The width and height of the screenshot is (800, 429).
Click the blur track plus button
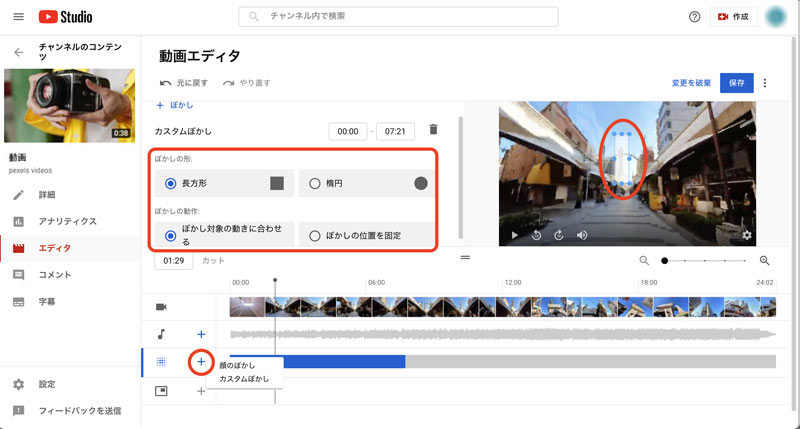click(x=201, y=362)
